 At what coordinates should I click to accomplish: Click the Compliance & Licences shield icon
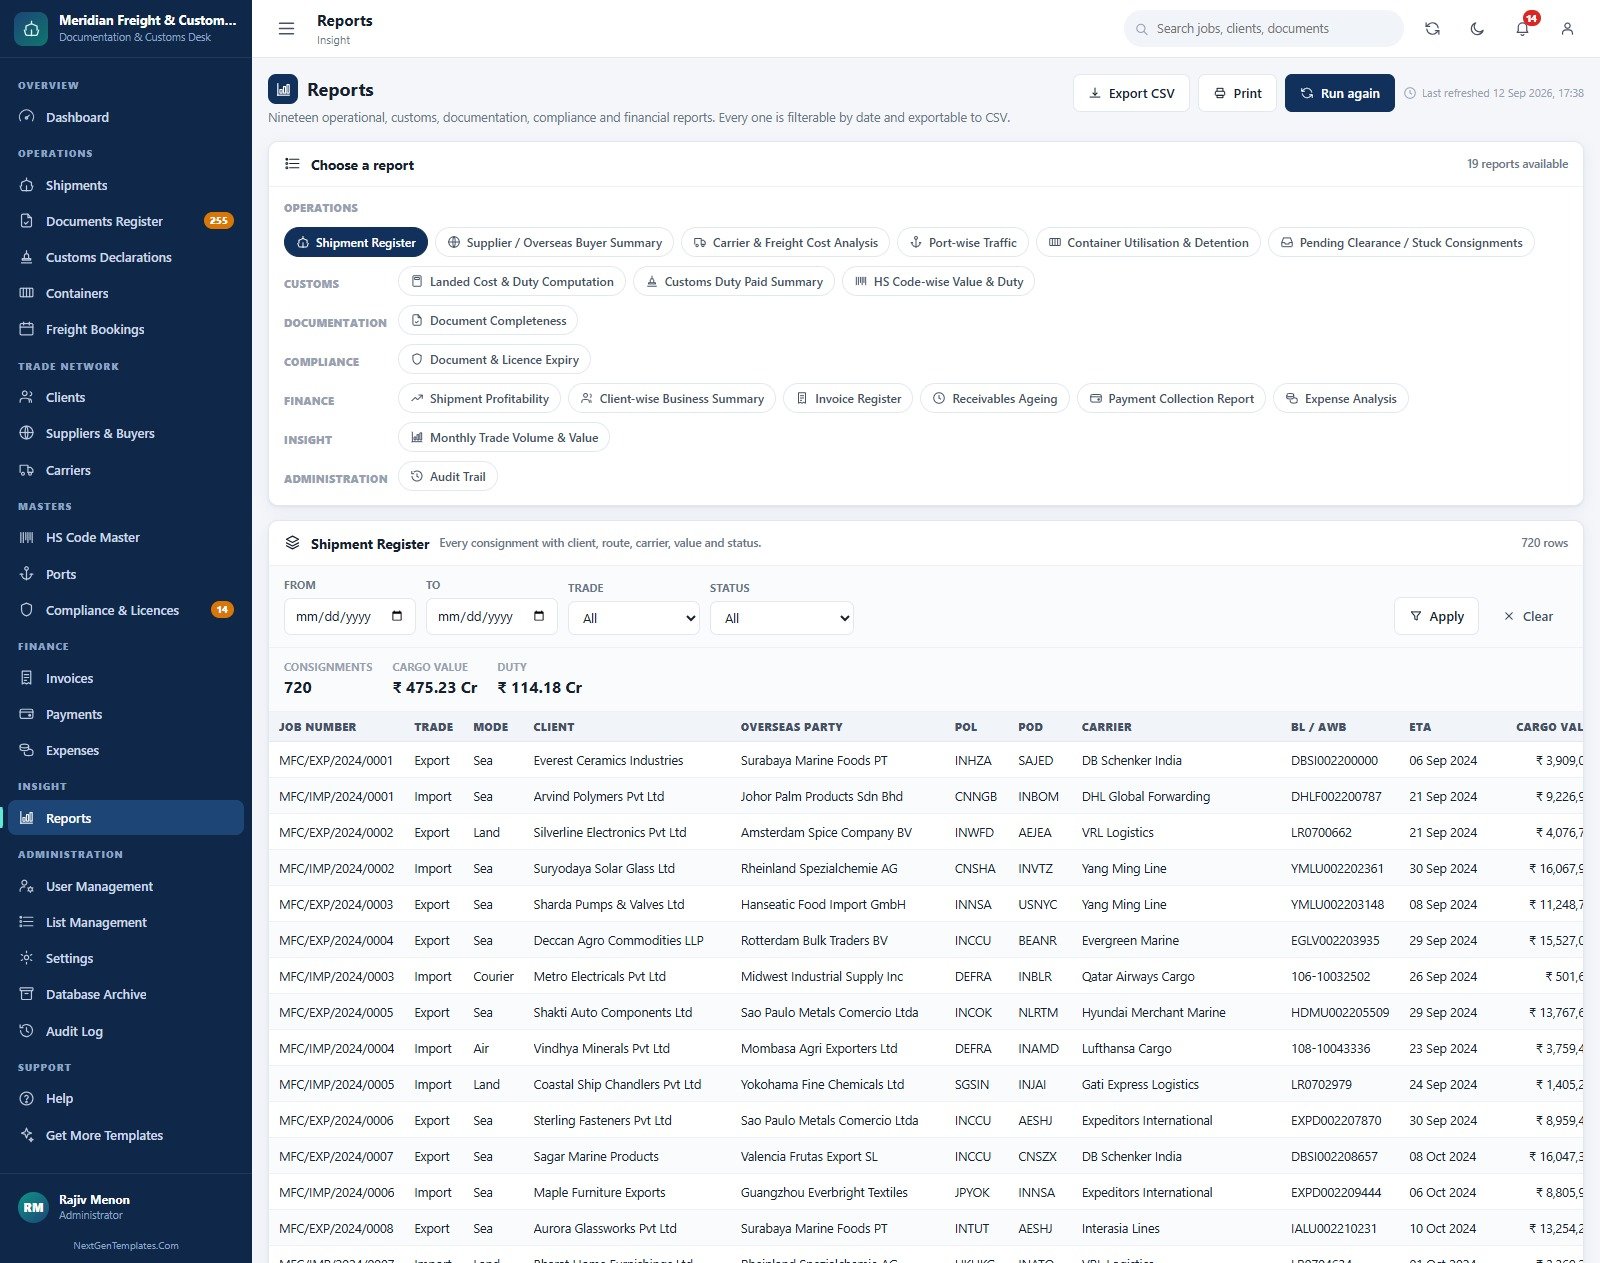point(27,610)
